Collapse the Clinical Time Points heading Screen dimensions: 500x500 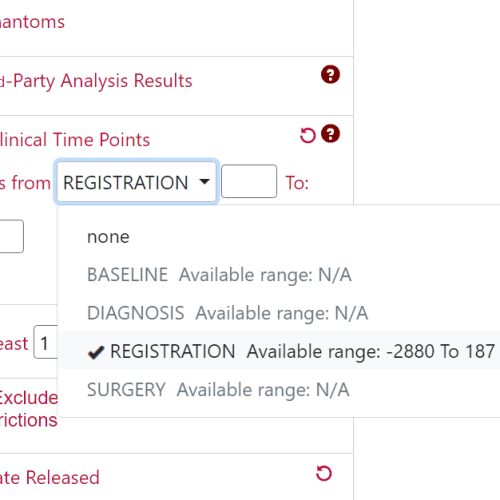click(75, 139)
